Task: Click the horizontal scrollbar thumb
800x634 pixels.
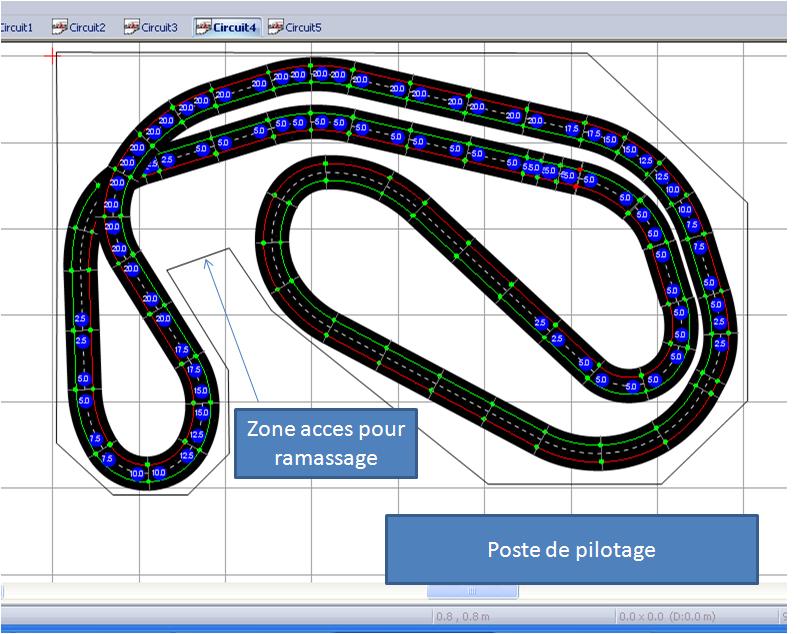Action: (472, 591)
